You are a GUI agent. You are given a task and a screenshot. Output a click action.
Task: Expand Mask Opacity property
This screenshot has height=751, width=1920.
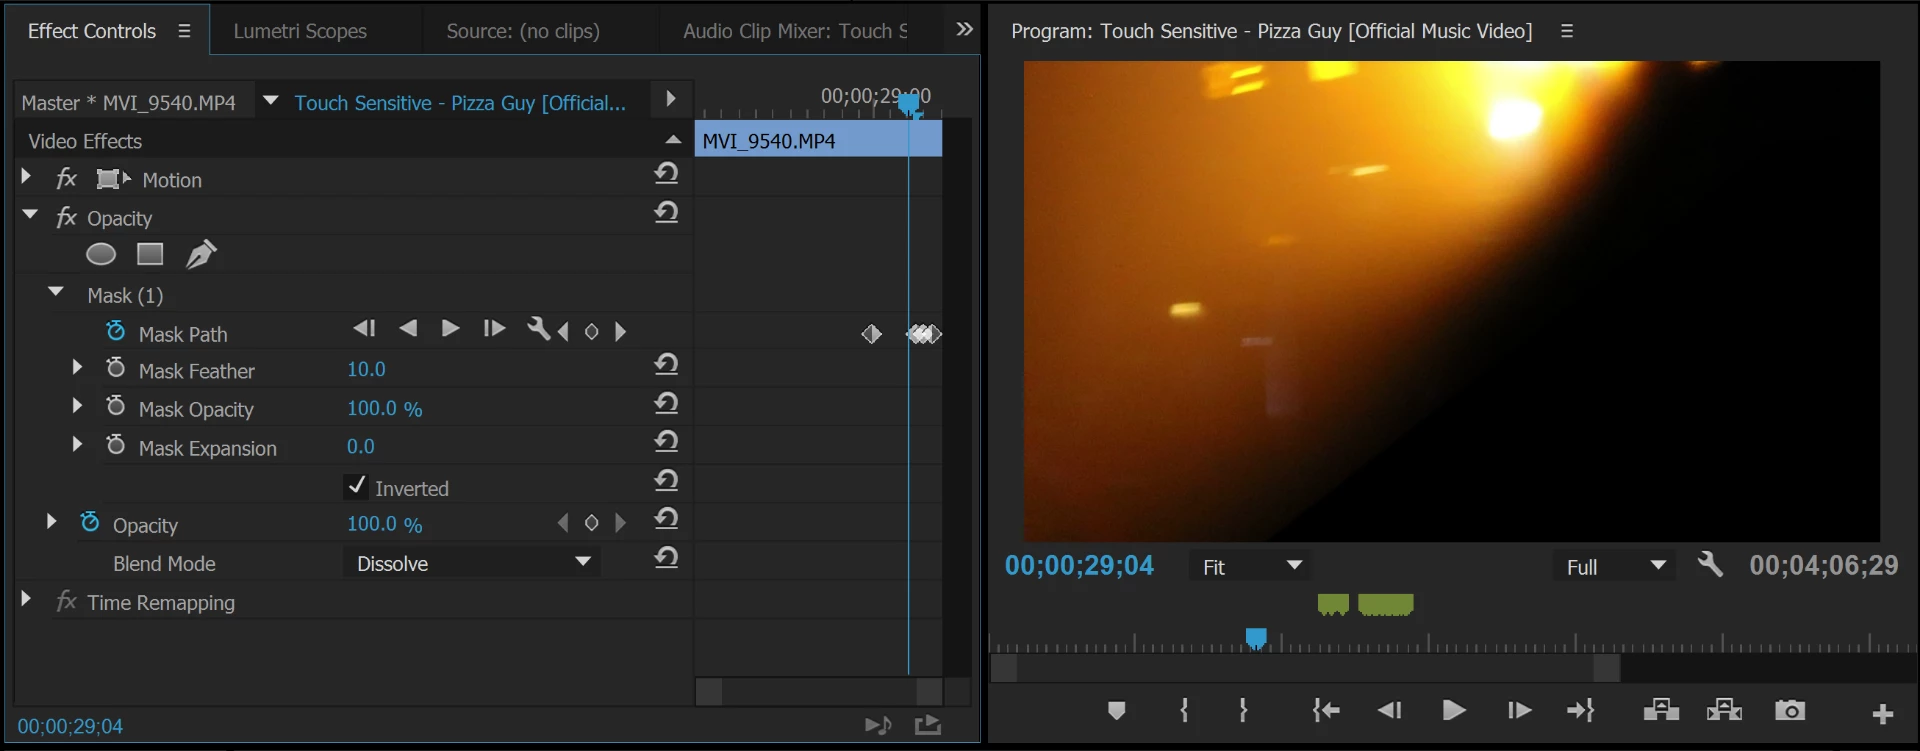click(77, 405)
